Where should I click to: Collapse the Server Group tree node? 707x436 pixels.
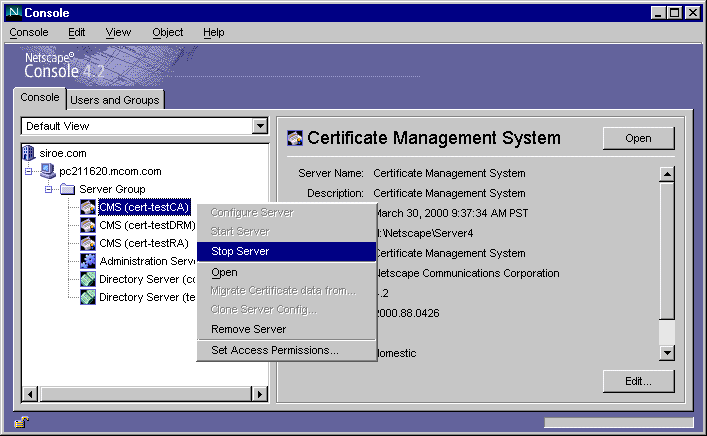pyautogui.click(x=49, y=189)
